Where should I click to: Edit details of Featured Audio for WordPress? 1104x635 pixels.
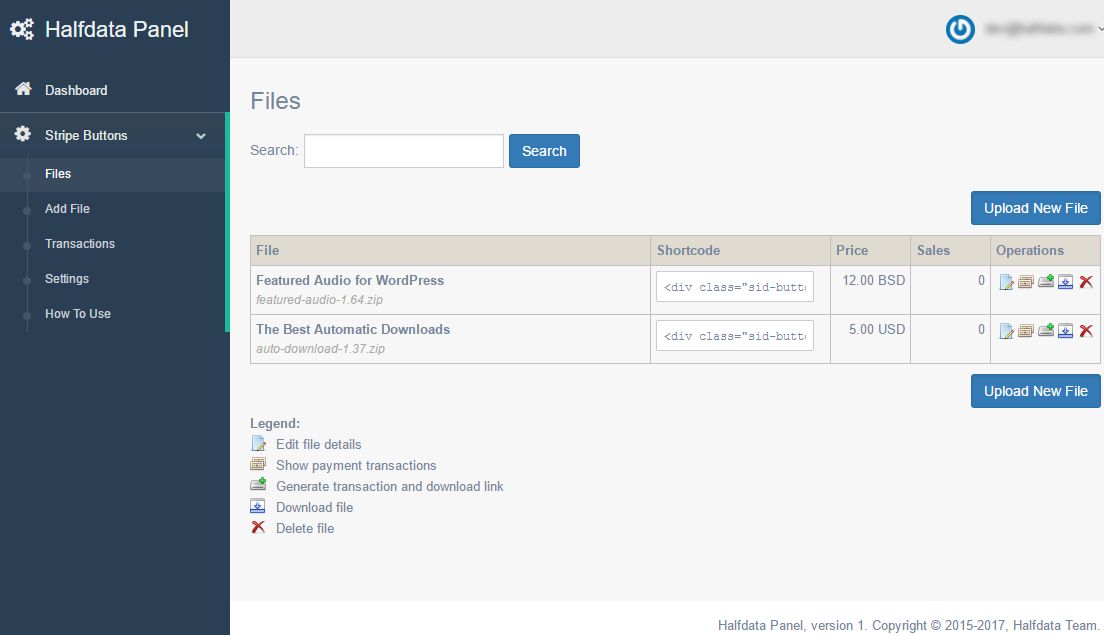tap(1006, 282)
